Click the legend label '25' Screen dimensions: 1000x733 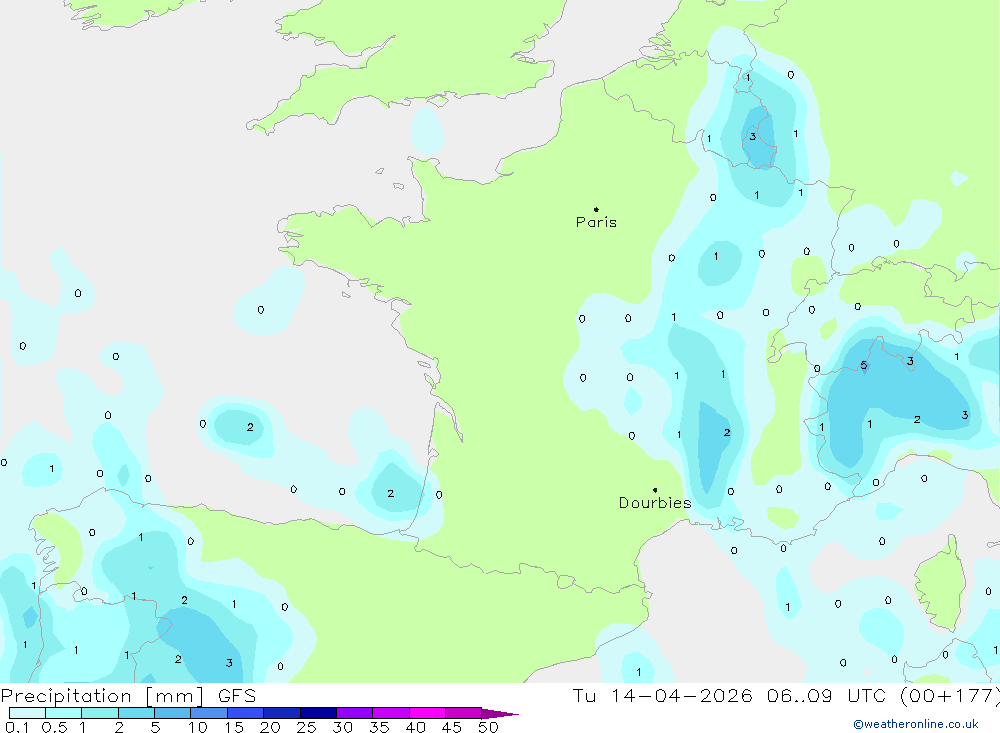point(306,727)
